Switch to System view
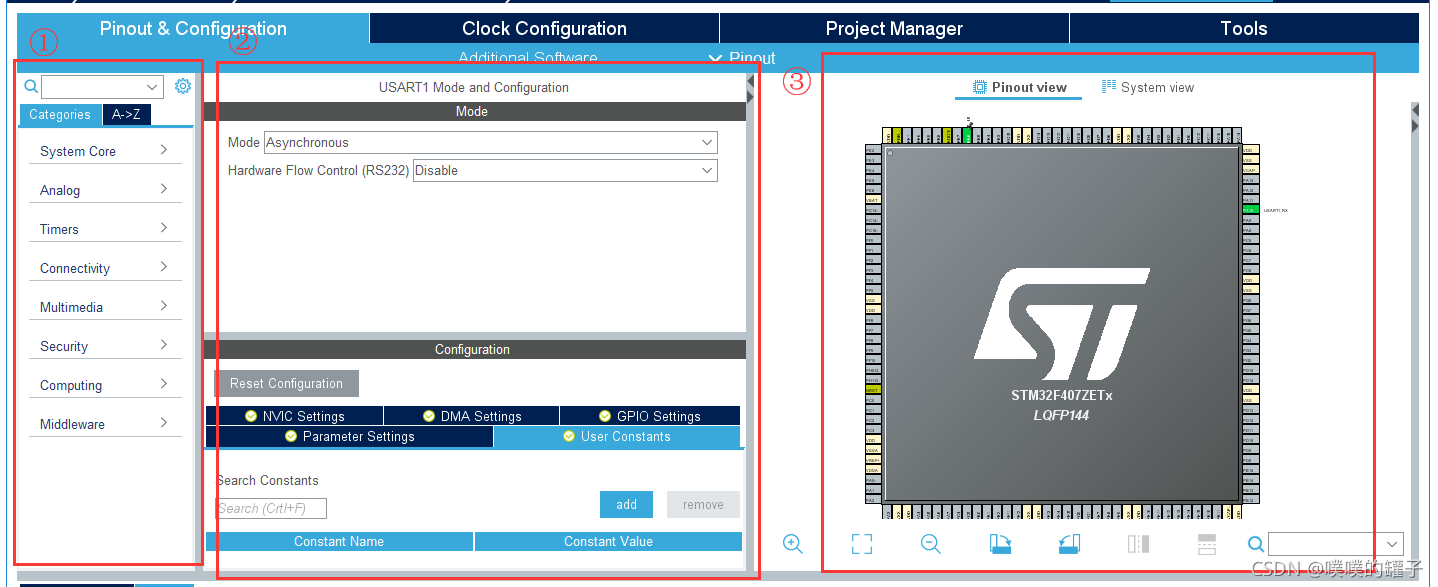Image resolution: width=1438 pixels, height=587 pixels. tap(1148, 87)
